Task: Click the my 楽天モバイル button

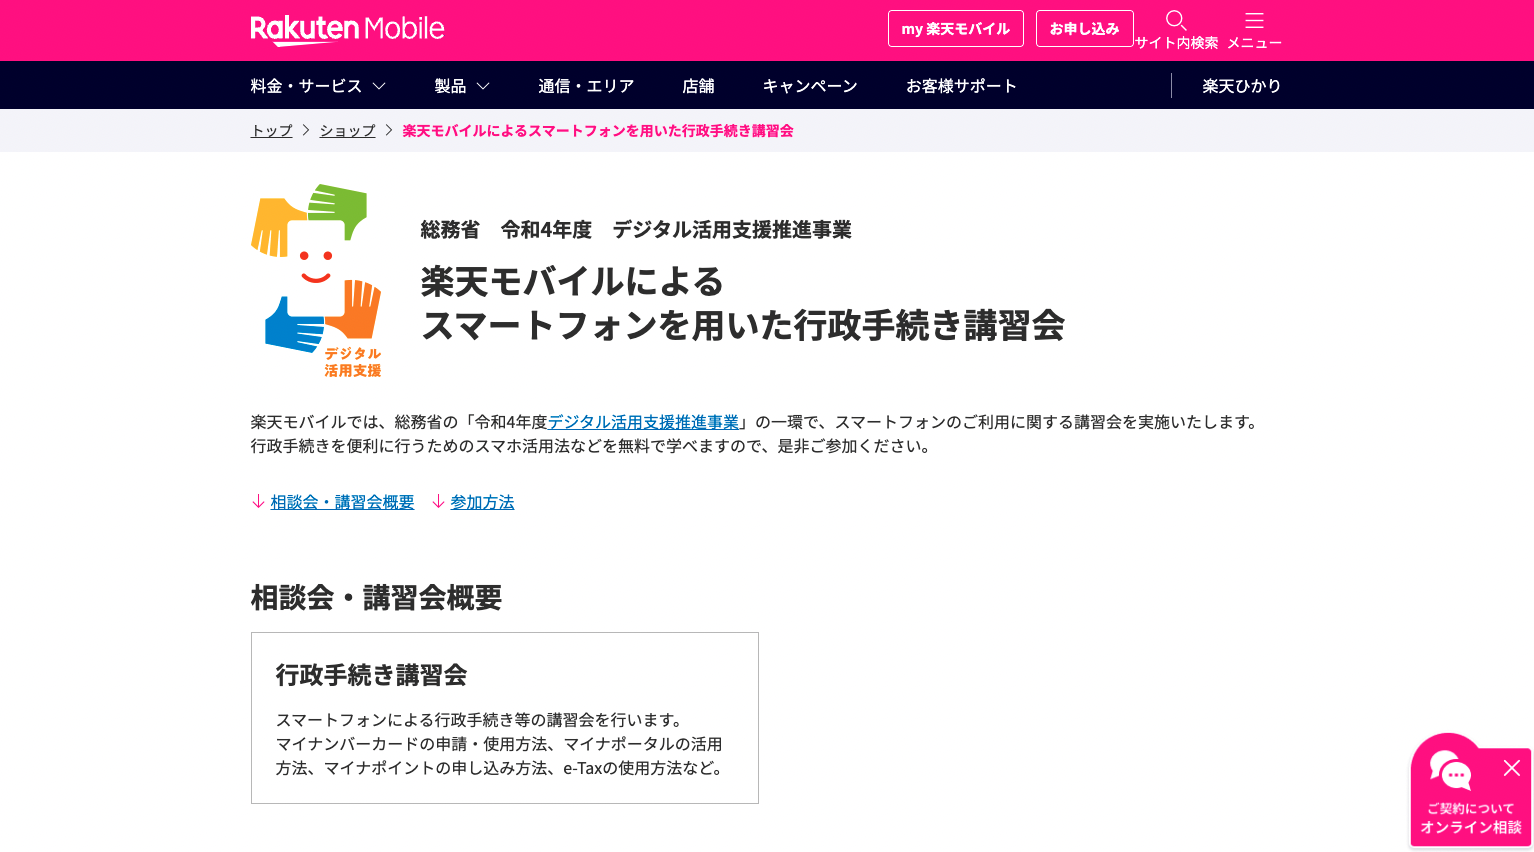Action: click(x=955, y=29)
